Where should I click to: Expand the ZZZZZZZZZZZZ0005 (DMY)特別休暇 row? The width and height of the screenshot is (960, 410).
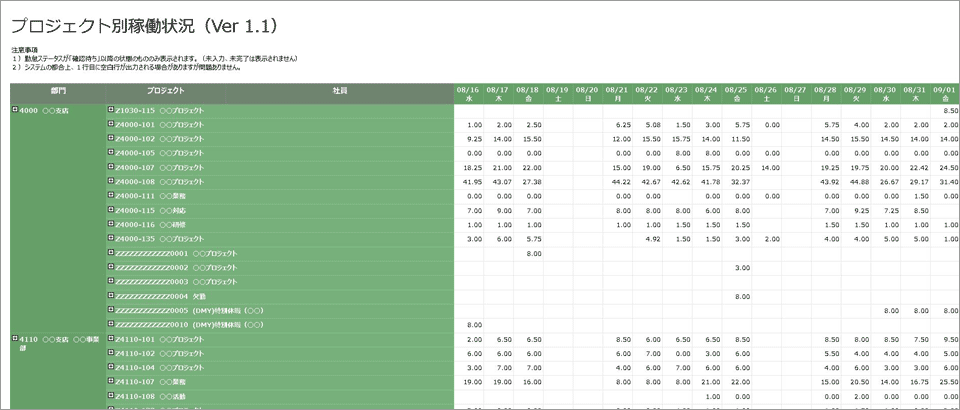[x=111, y=310]
